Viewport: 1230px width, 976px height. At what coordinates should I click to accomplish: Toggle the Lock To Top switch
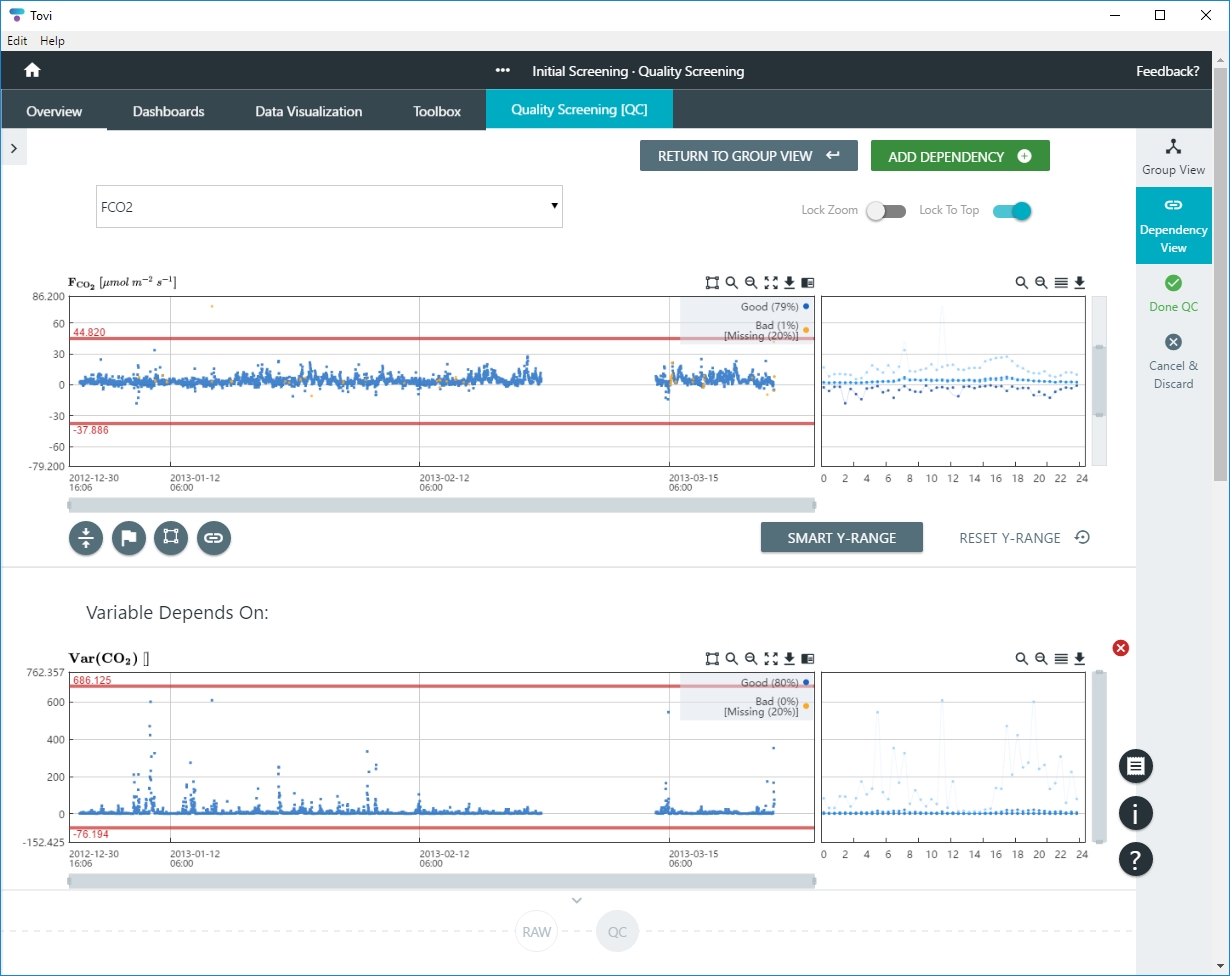(1012, 211)
